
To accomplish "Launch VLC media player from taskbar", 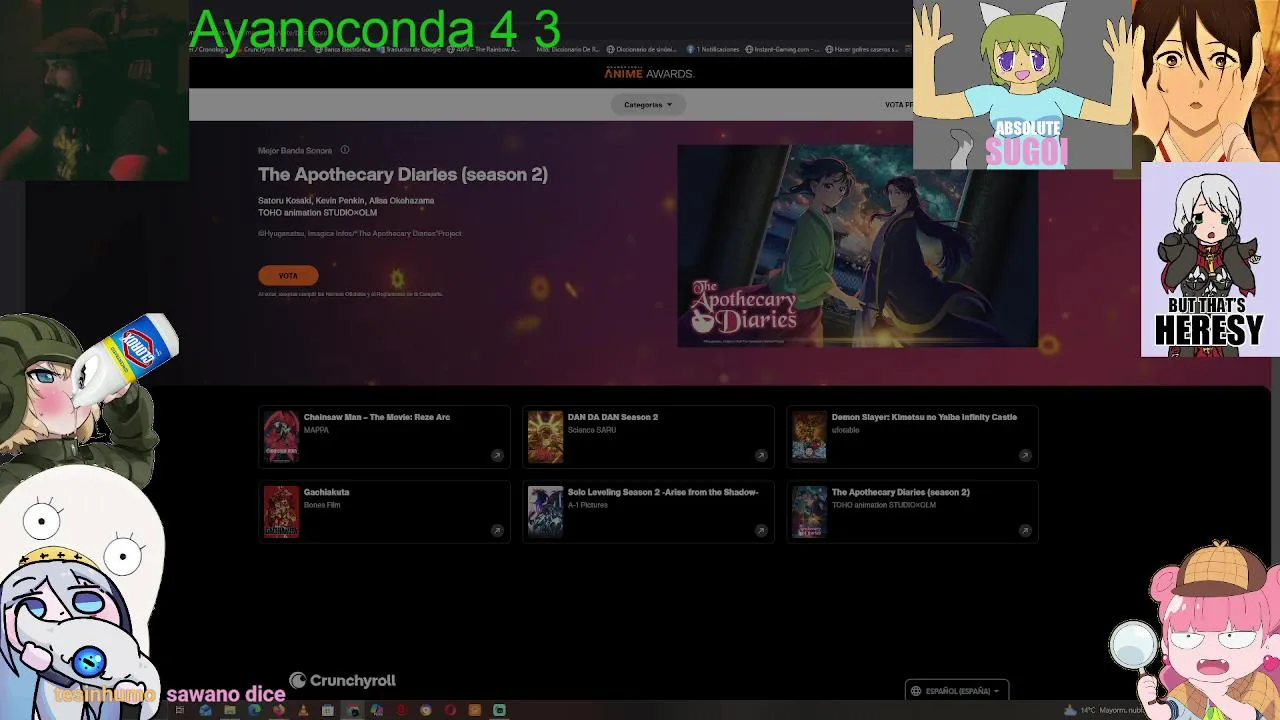I will (x=303, y=710).
